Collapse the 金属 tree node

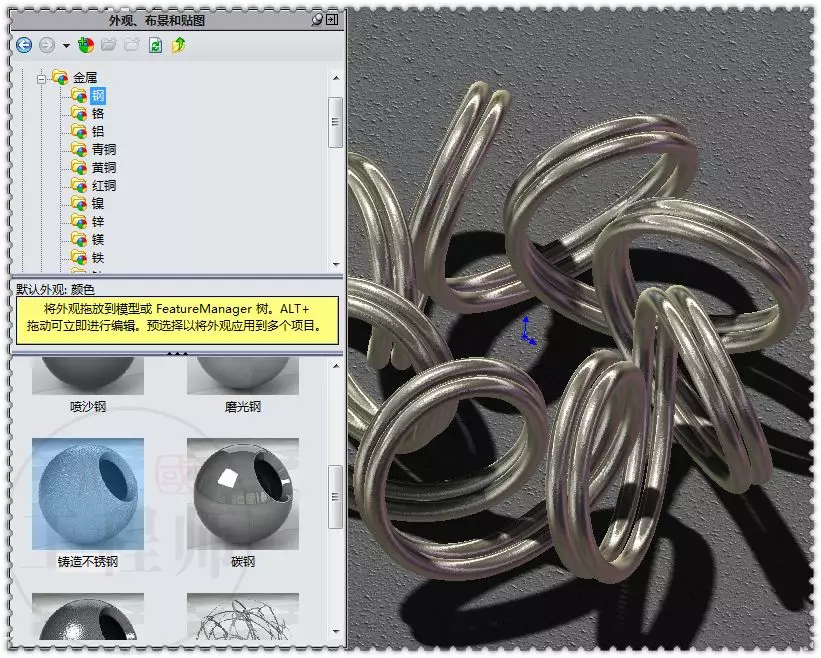(x=41, y=79)
